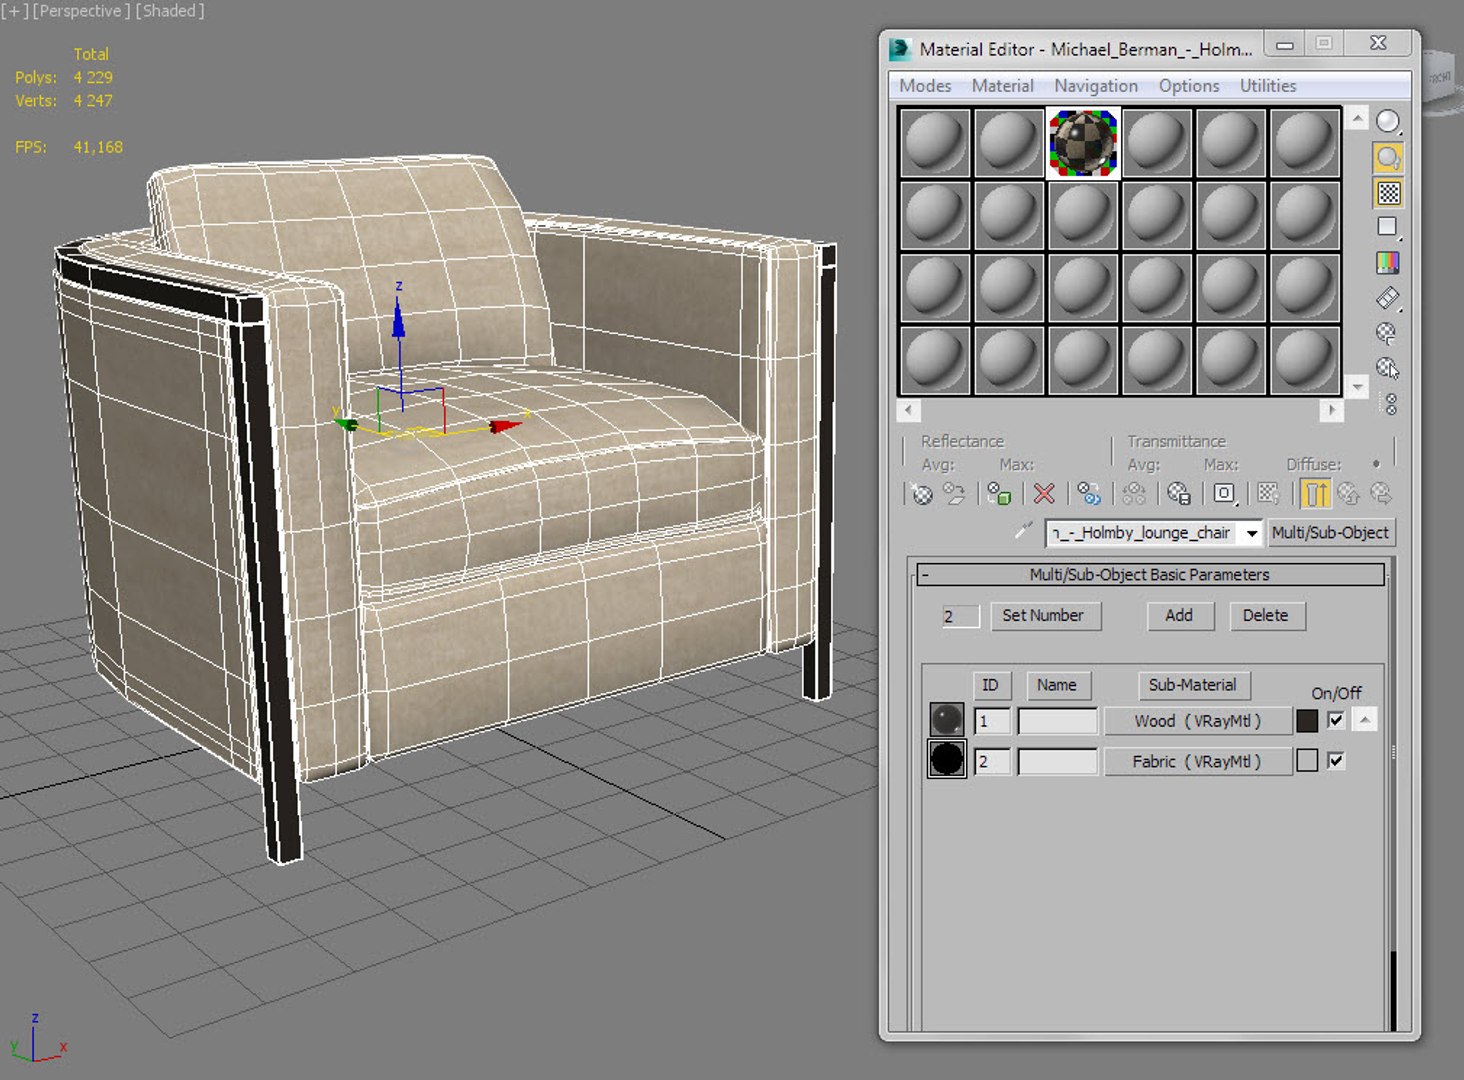Reset the material with the red X icon
The height and width of the screenshot is (1080, 1464).
pos(1044,493)
